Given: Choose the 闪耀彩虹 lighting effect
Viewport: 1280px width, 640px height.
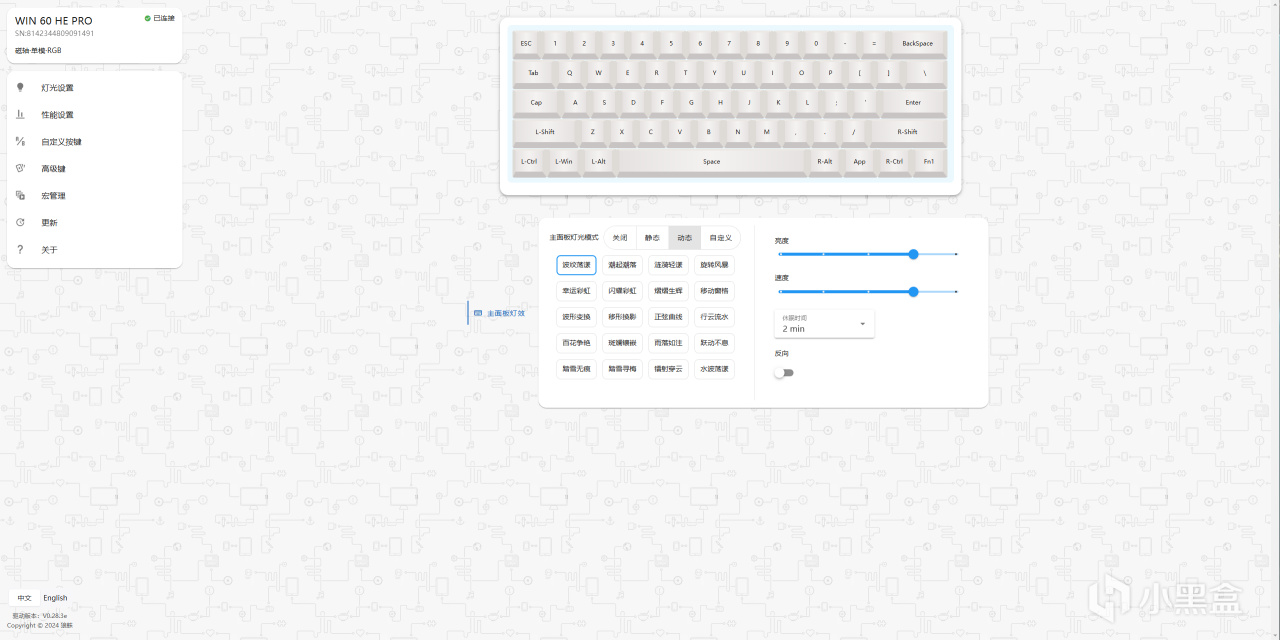Looking at the screenshot, I should coord(622,291).
